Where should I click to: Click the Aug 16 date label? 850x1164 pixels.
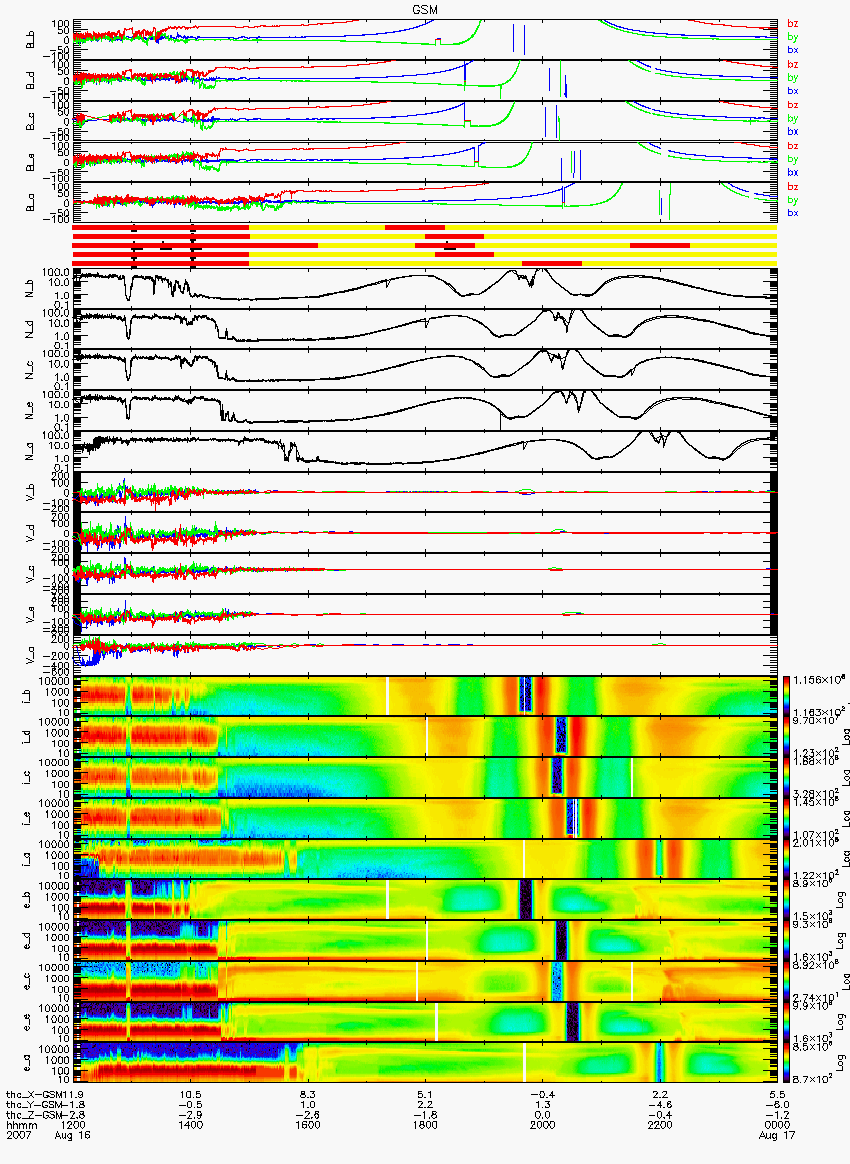pos(71,1135)
